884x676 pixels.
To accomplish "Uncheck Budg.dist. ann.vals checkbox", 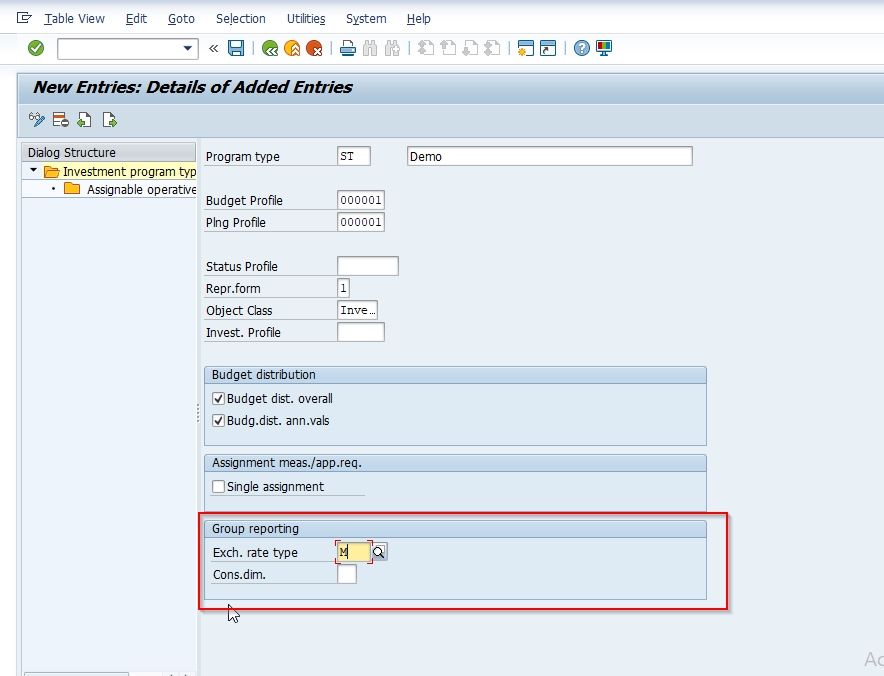I will tap(219, 421).
